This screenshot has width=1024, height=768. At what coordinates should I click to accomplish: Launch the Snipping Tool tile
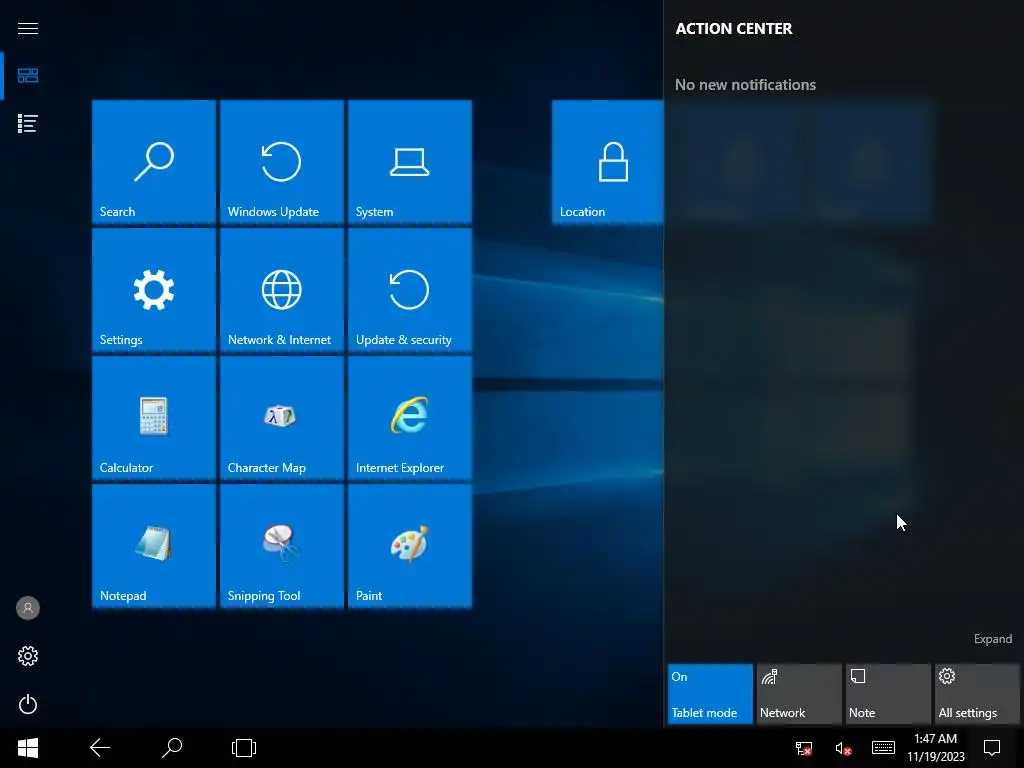pos(282,546)
